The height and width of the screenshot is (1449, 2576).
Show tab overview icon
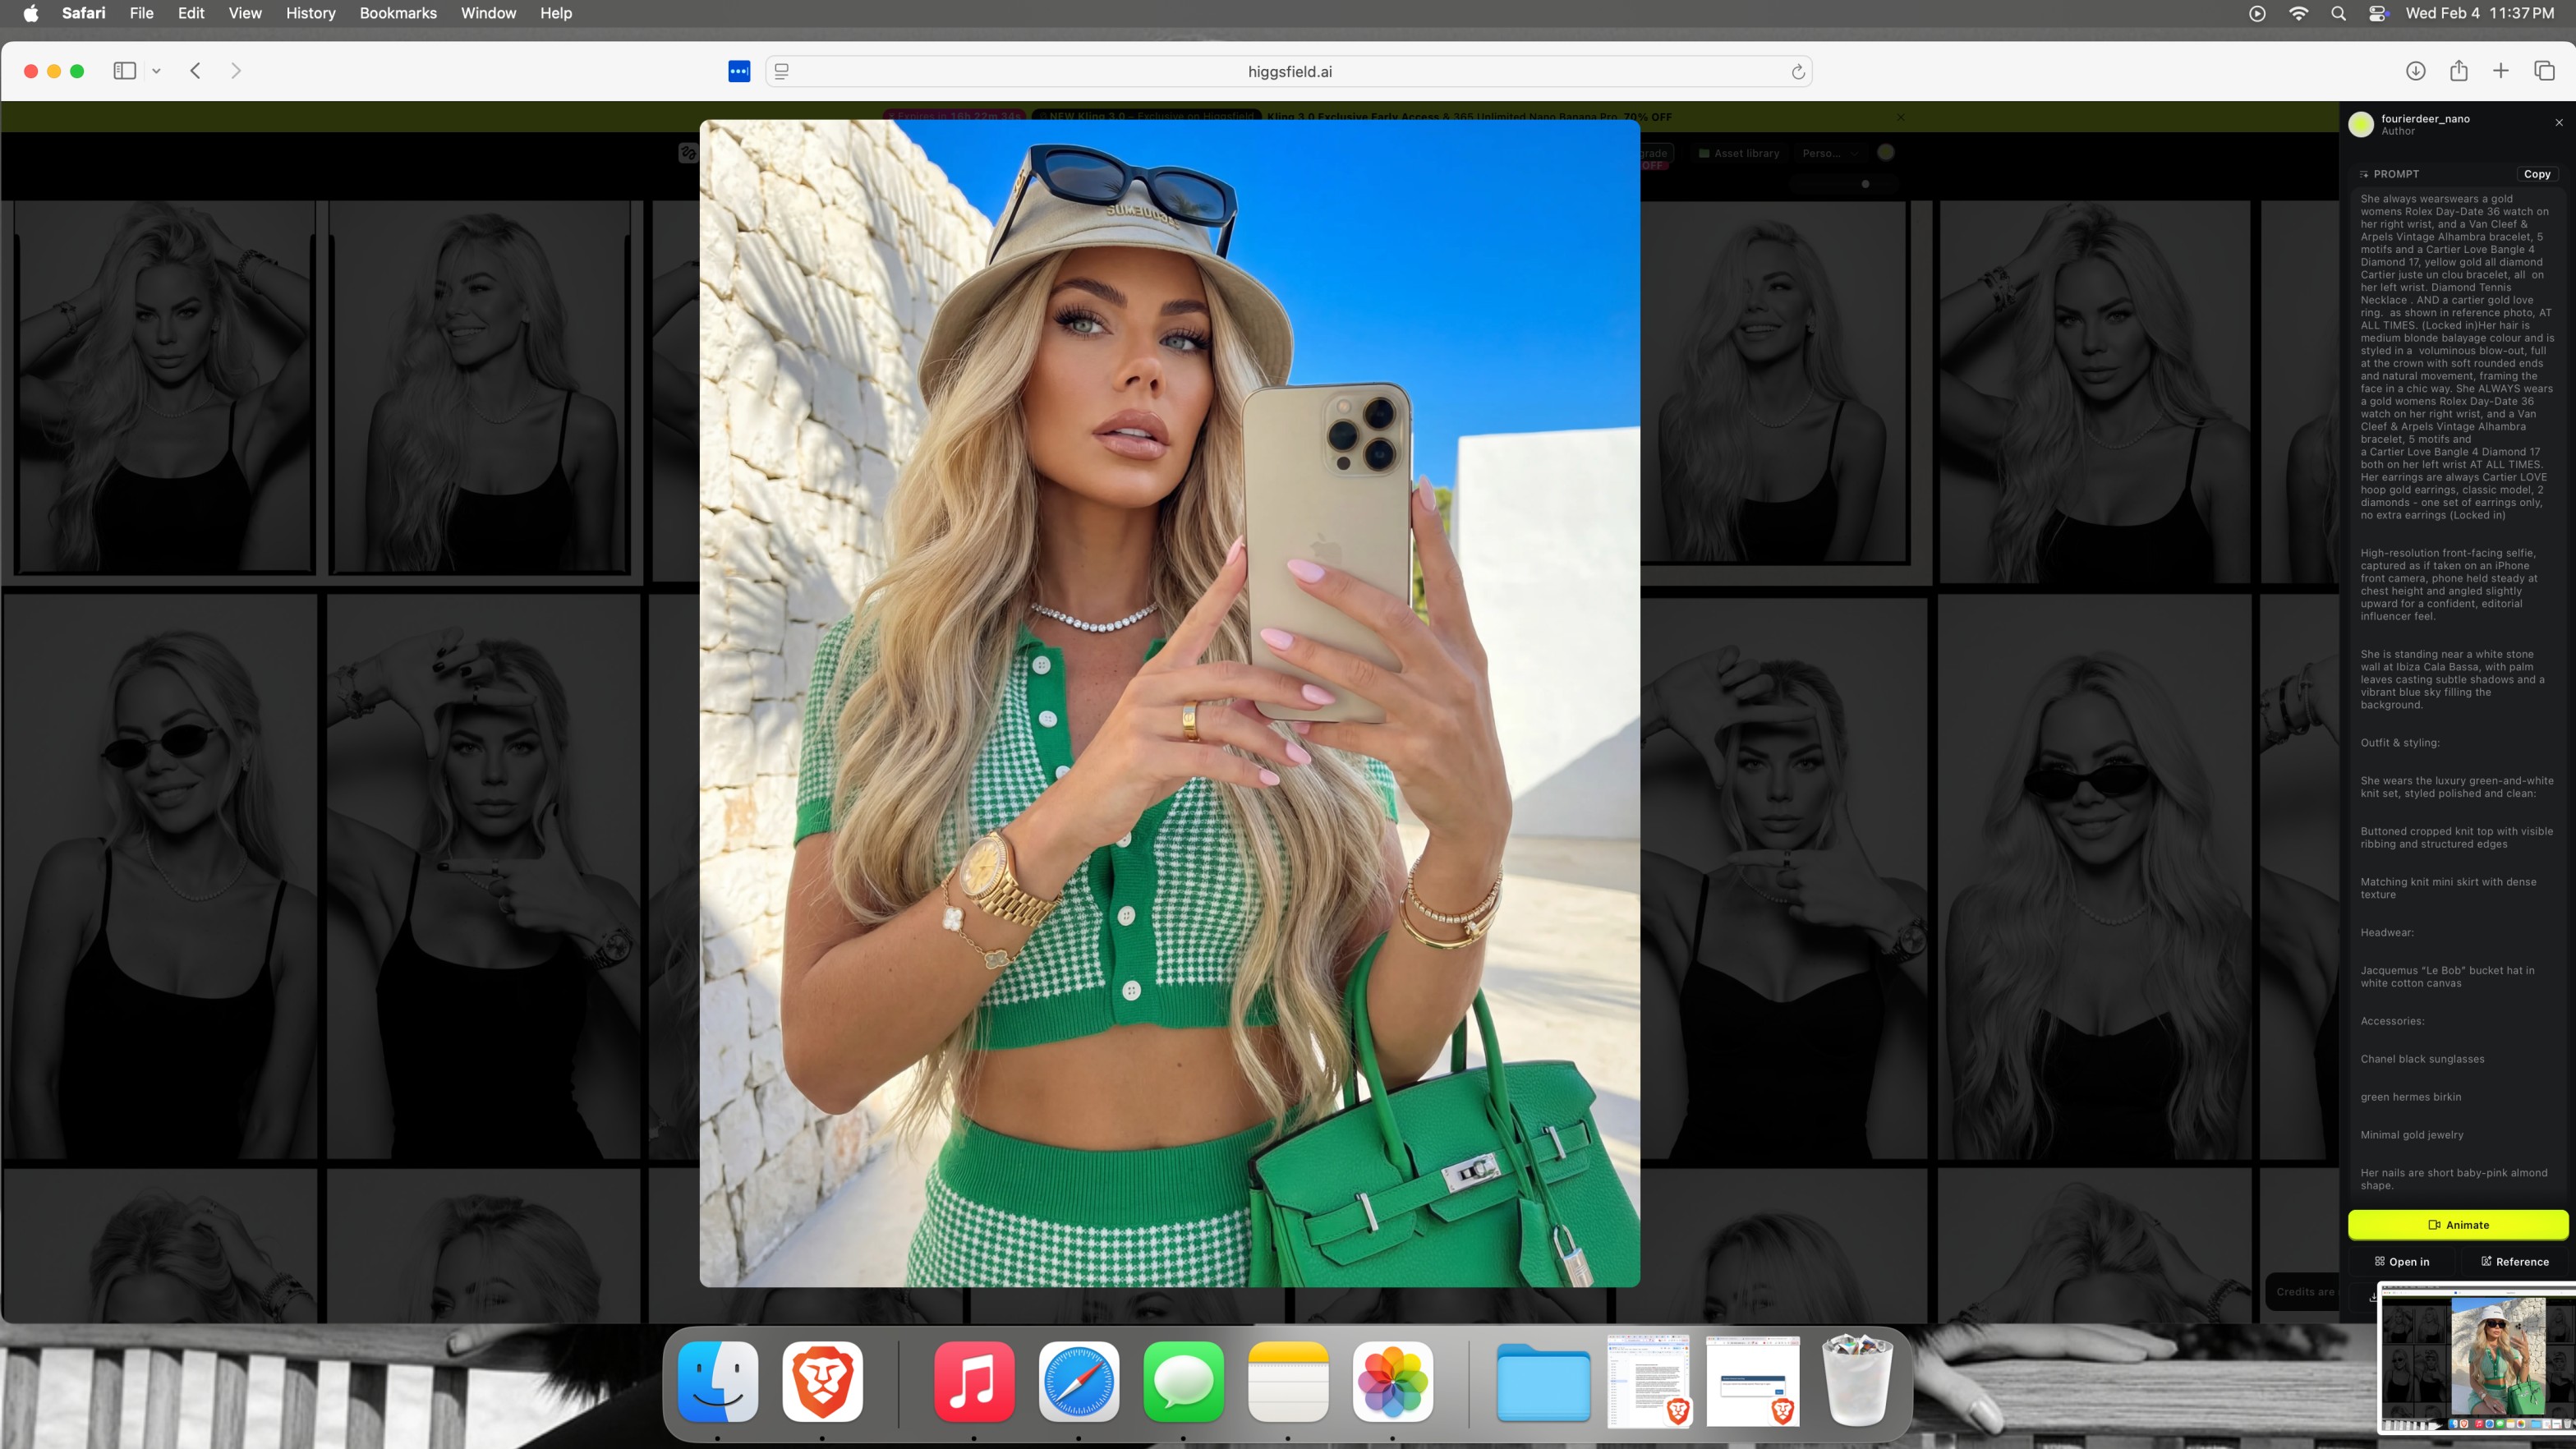click(x=2544, y=71)
